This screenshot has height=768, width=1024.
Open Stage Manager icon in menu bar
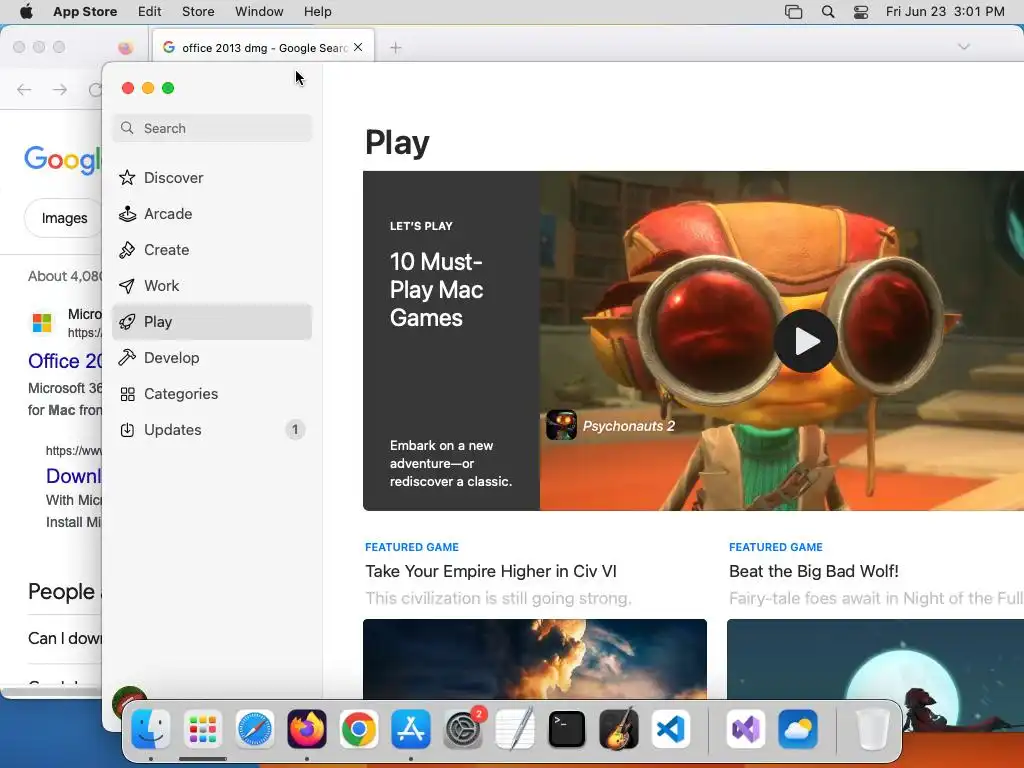(793, 12)
